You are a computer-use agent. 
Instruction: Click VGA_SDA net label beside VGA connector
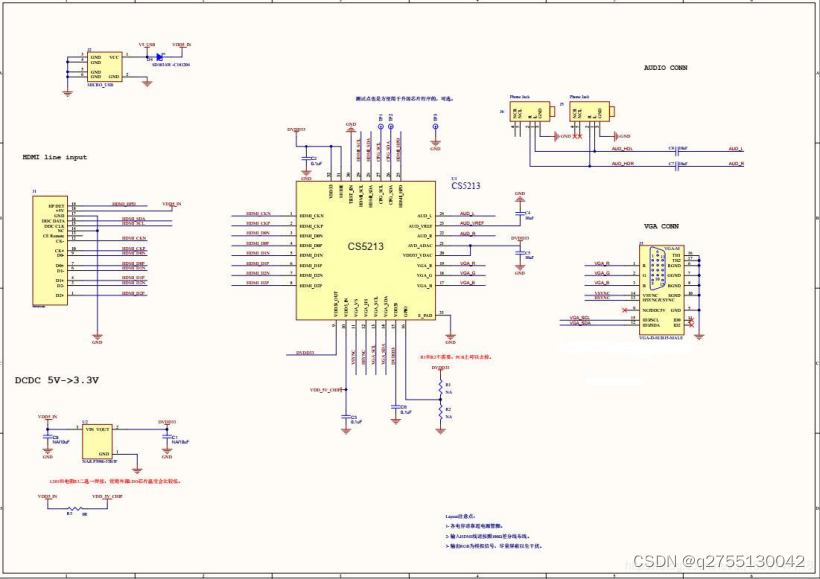580,323
